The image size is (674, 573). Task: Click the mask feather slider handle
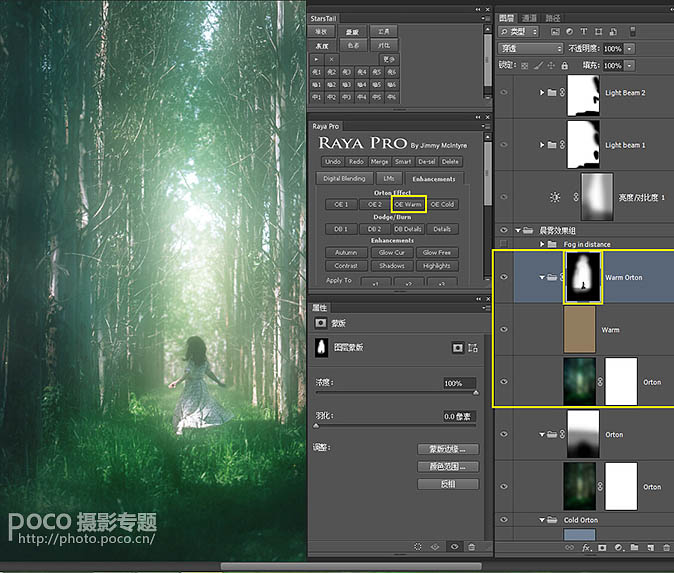click(x=316, y=426)
